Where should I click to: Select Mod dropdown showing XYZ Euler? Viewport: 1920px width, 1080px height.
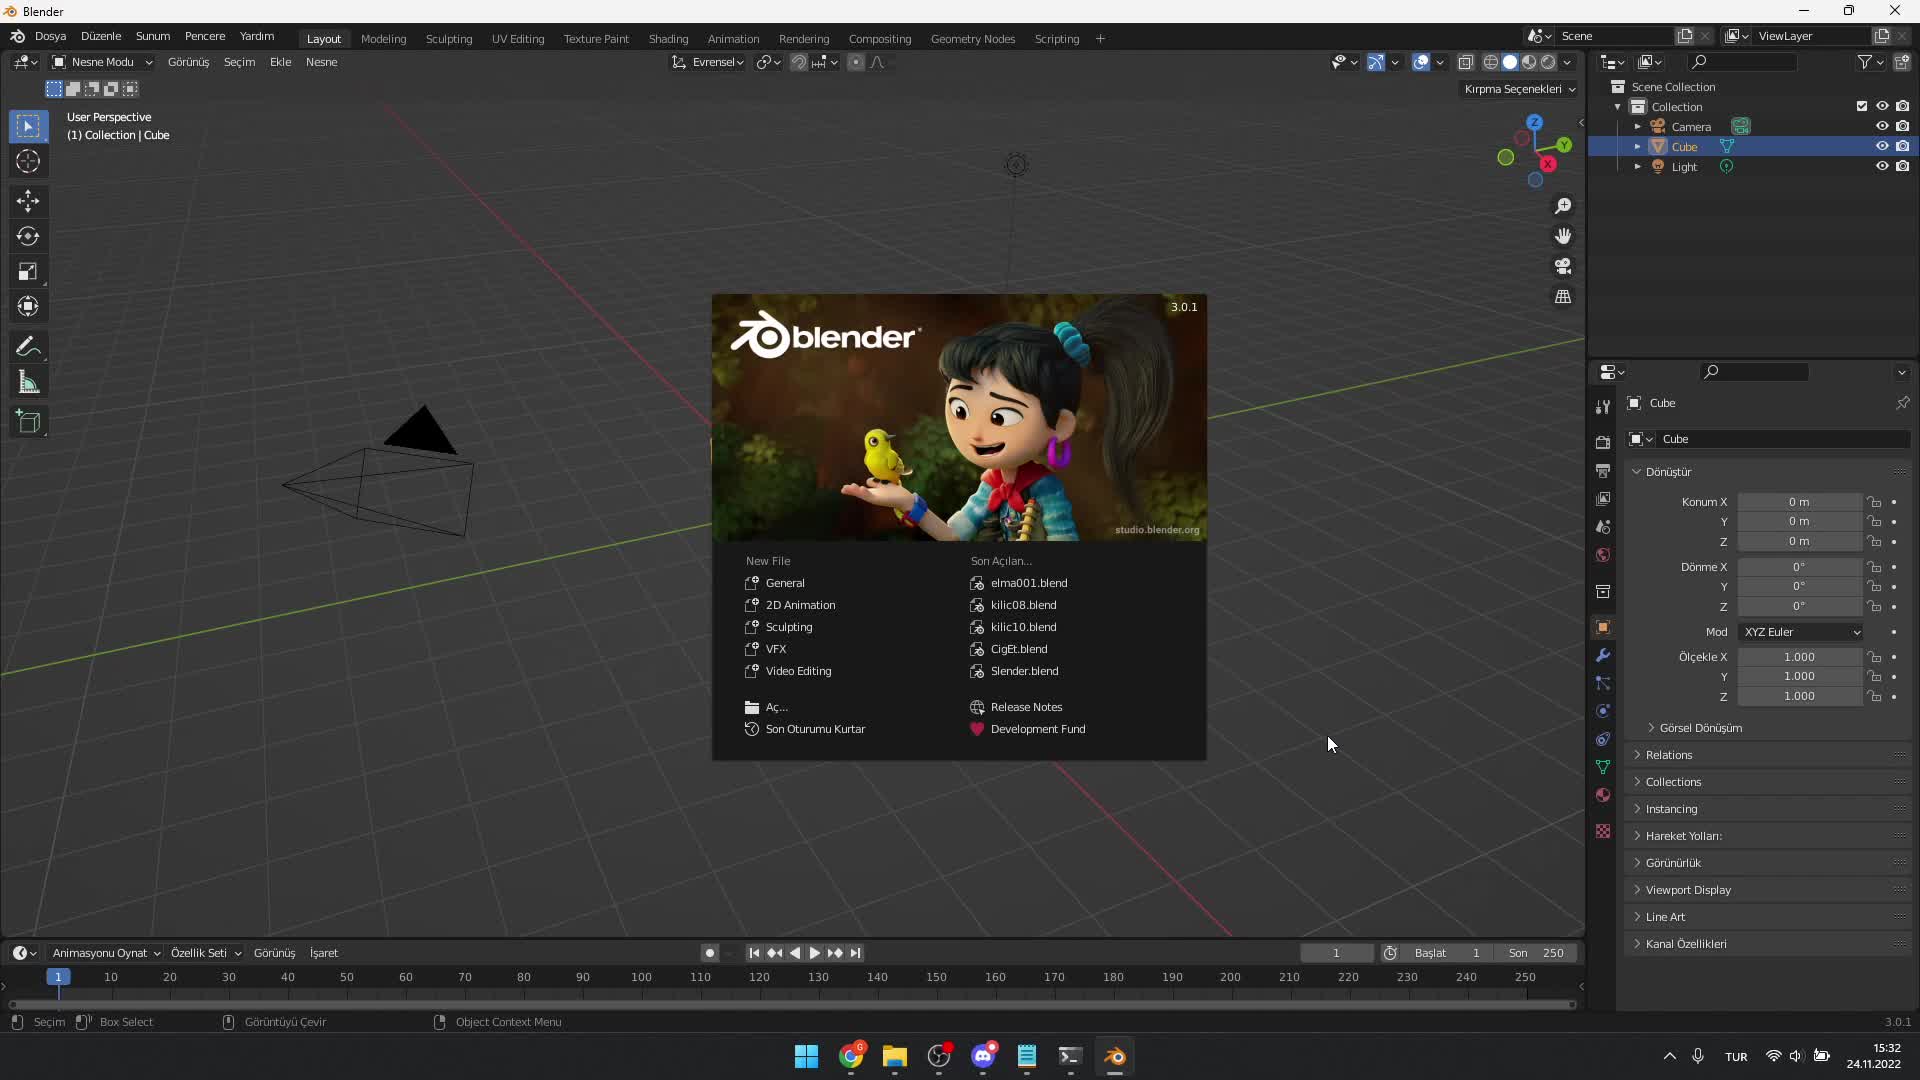point(1799,632)
